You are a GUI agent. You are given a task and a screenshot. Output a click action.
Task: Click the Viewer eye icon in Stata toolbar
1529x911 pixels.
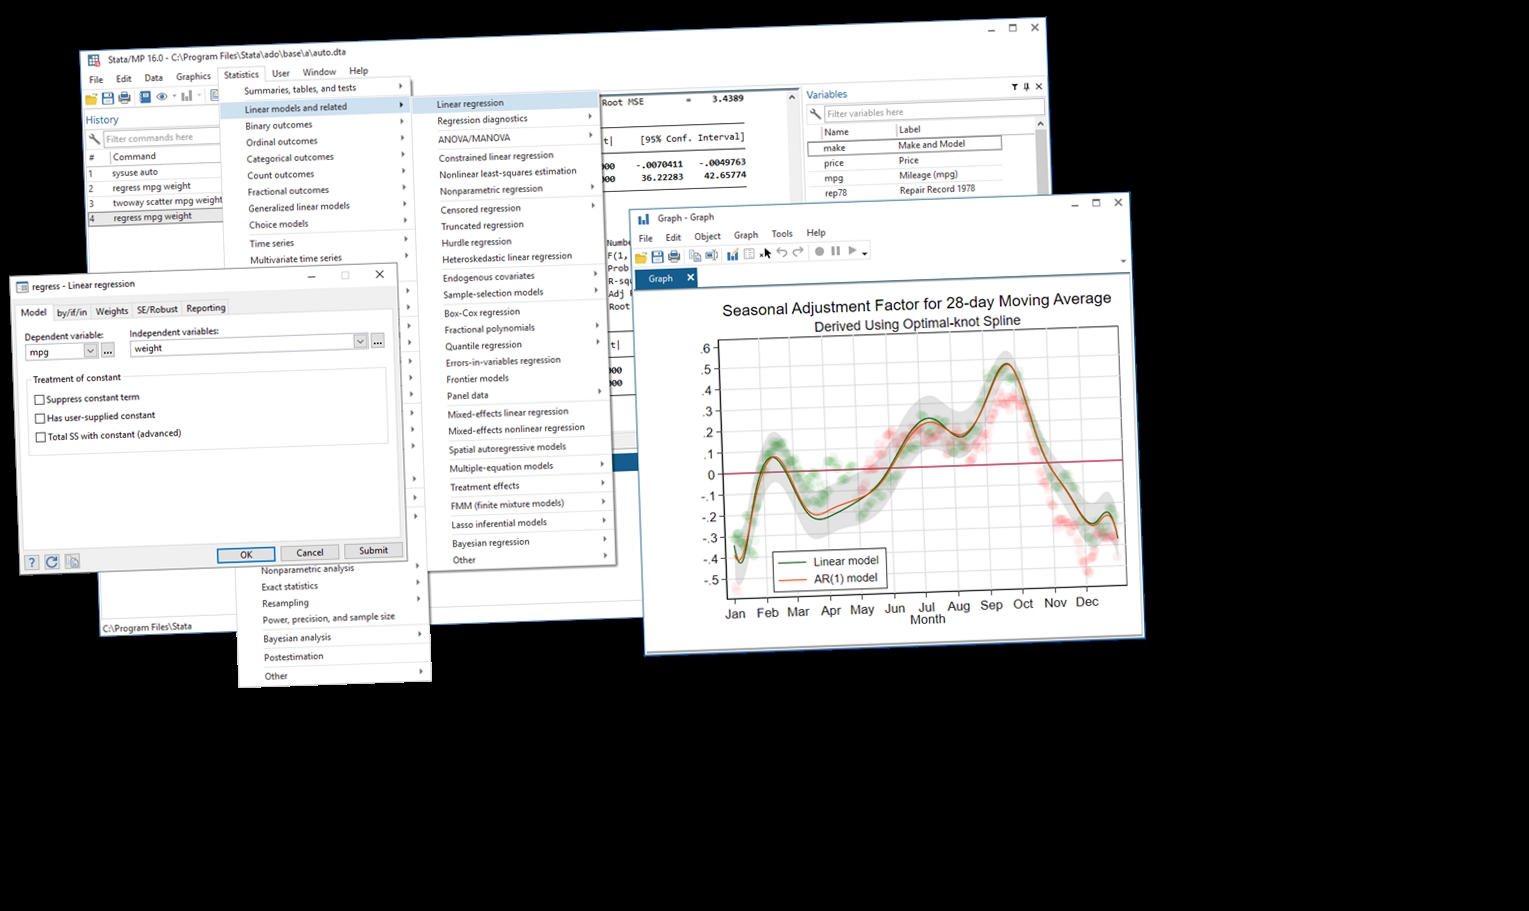pos(162,96)
